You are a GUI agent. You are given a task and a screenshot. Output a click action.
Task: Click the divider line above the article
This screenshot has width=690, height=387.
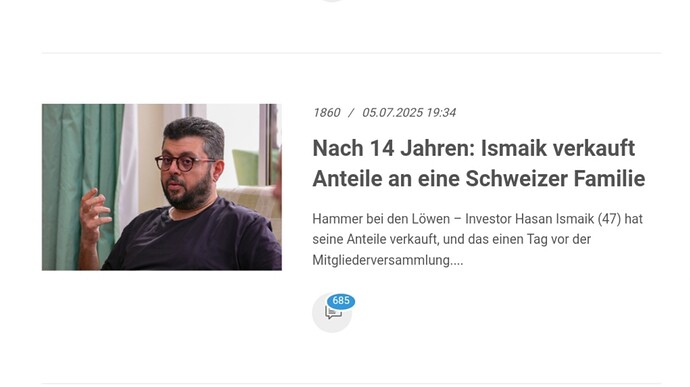(351, 53)
